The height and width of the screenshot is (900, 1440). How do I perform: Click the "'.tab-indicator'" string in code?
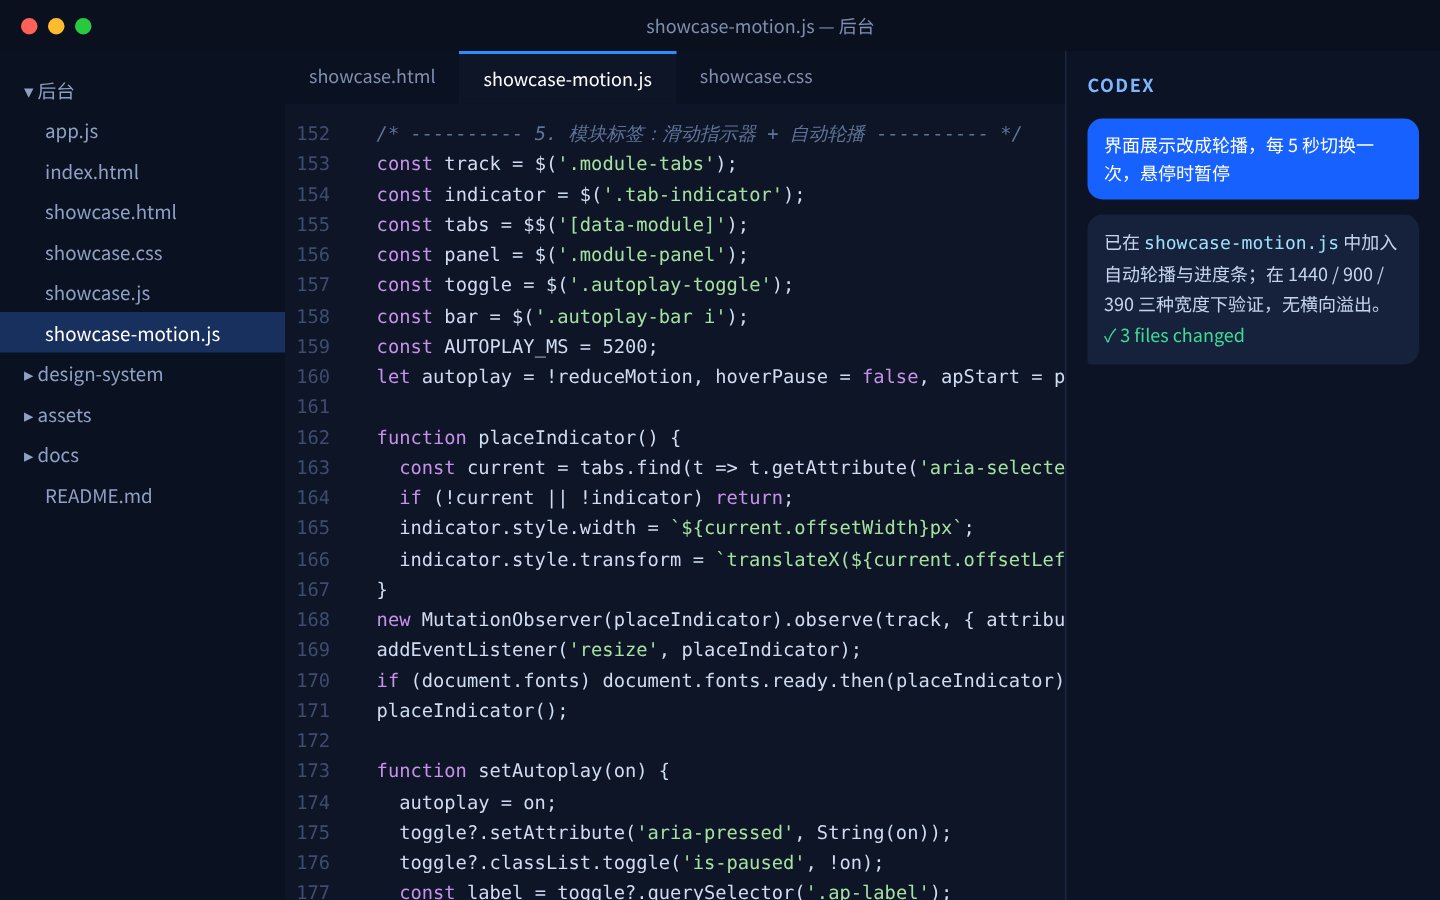click(692, 195)
